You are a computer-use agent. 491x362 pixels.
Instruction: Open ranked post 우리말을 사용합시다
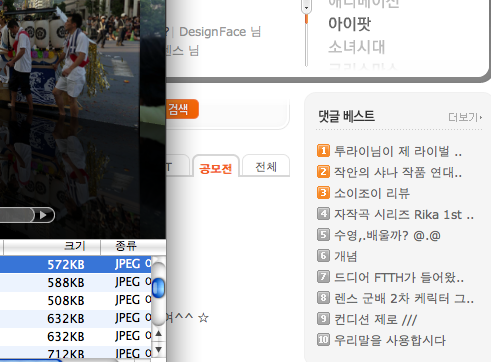(390, 340)
